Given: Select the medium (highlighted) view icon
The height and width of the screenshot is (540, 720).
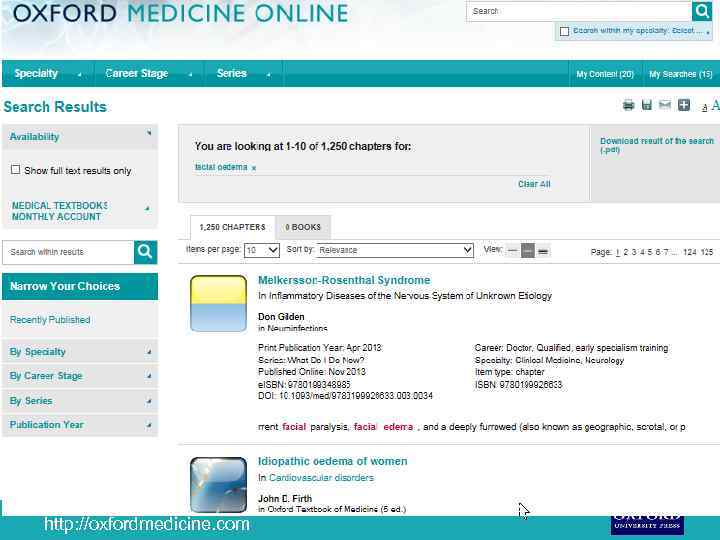Looking at the screenshot, I should click(x=528, y=251).
